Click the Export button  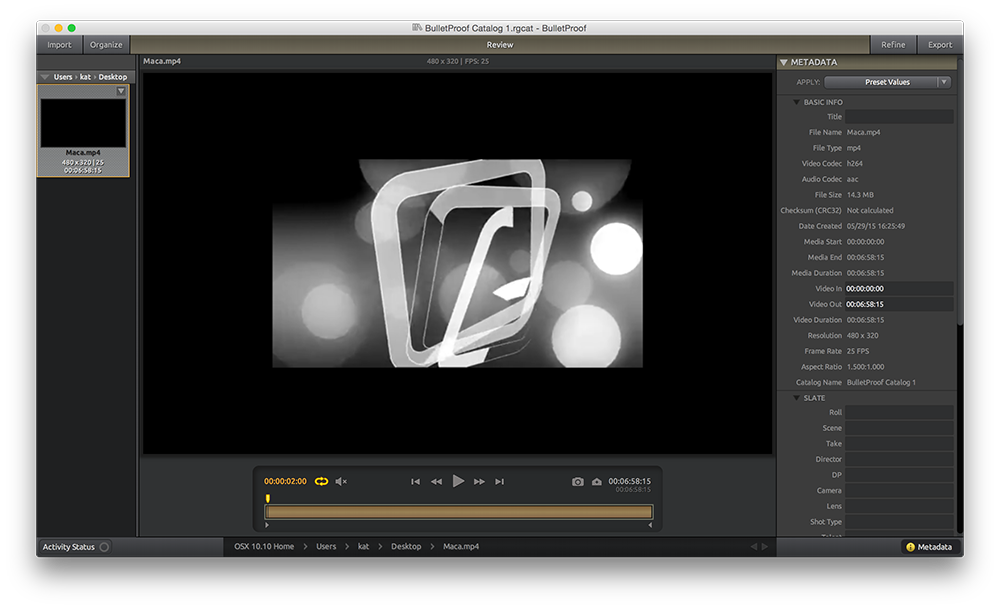[940, 44]
